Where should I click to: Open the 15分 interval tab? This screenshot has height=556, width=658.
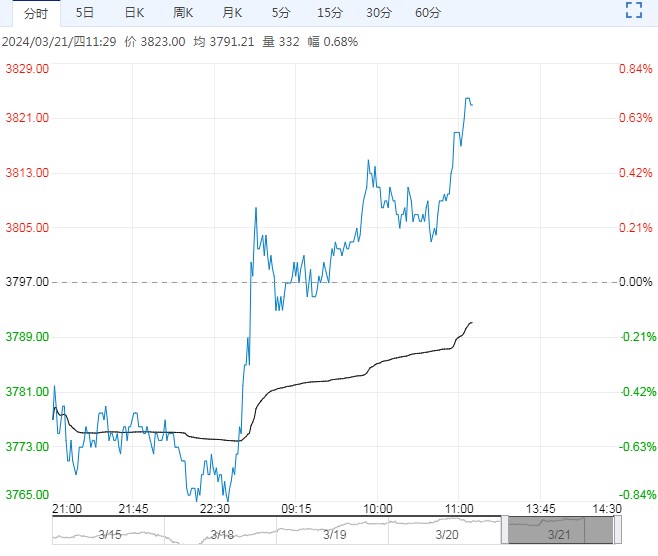[x=330, y=13]
